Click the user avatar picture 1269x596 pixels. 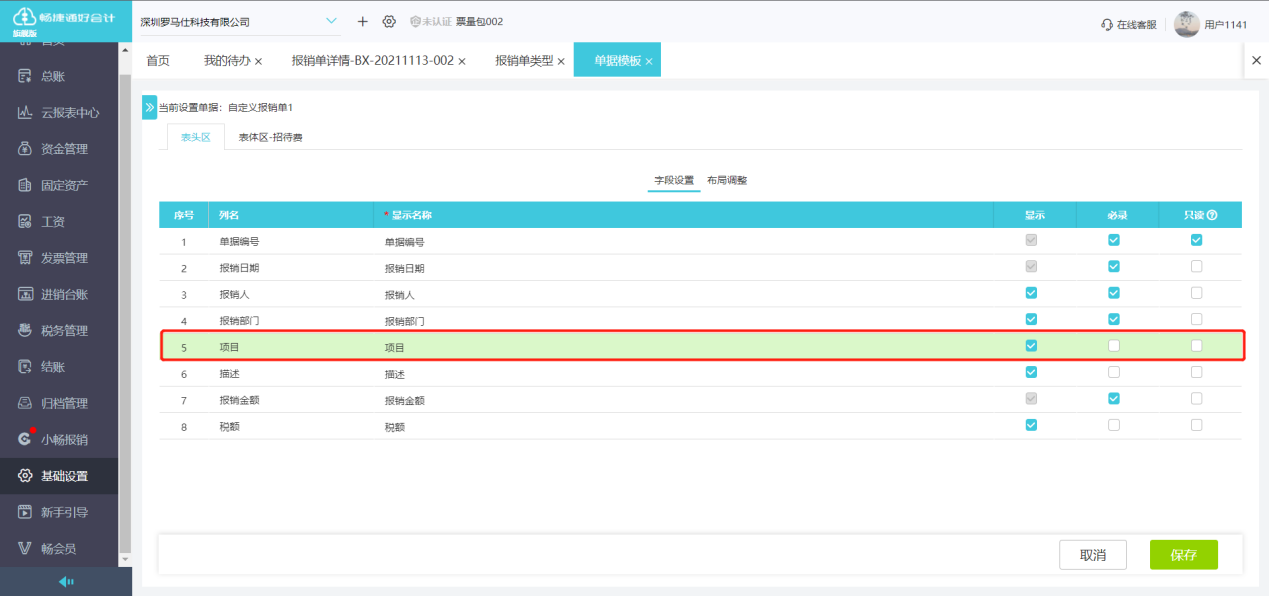click(x=1186, y=24)
